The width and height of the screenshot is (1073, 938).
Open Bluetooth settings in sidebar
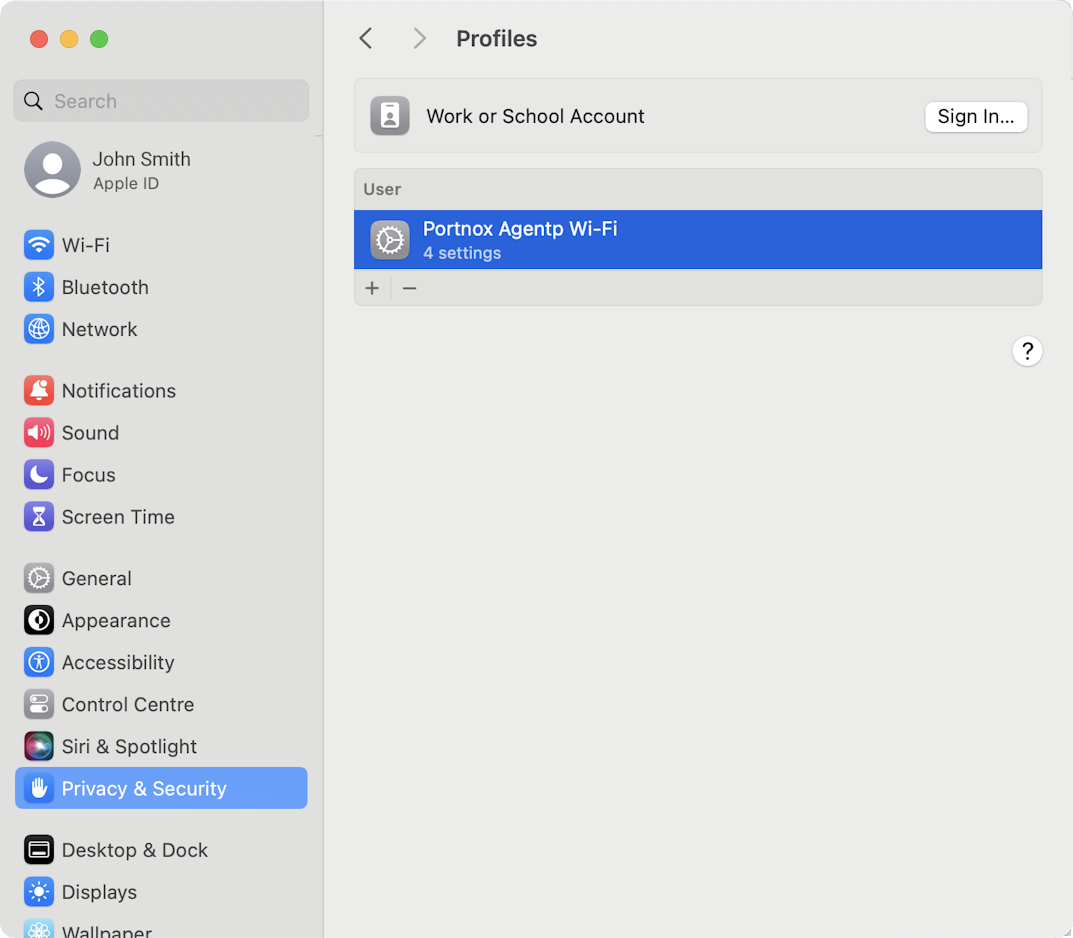coord(161,287)
